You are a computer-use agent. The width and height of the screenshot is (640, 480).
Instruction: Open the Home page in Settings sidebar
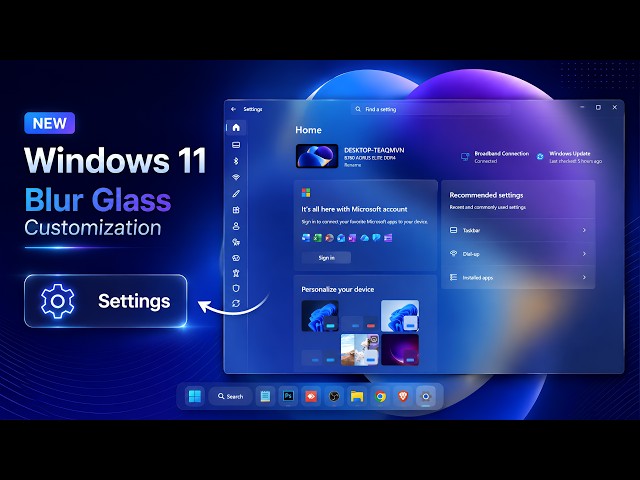click(236, 127)
